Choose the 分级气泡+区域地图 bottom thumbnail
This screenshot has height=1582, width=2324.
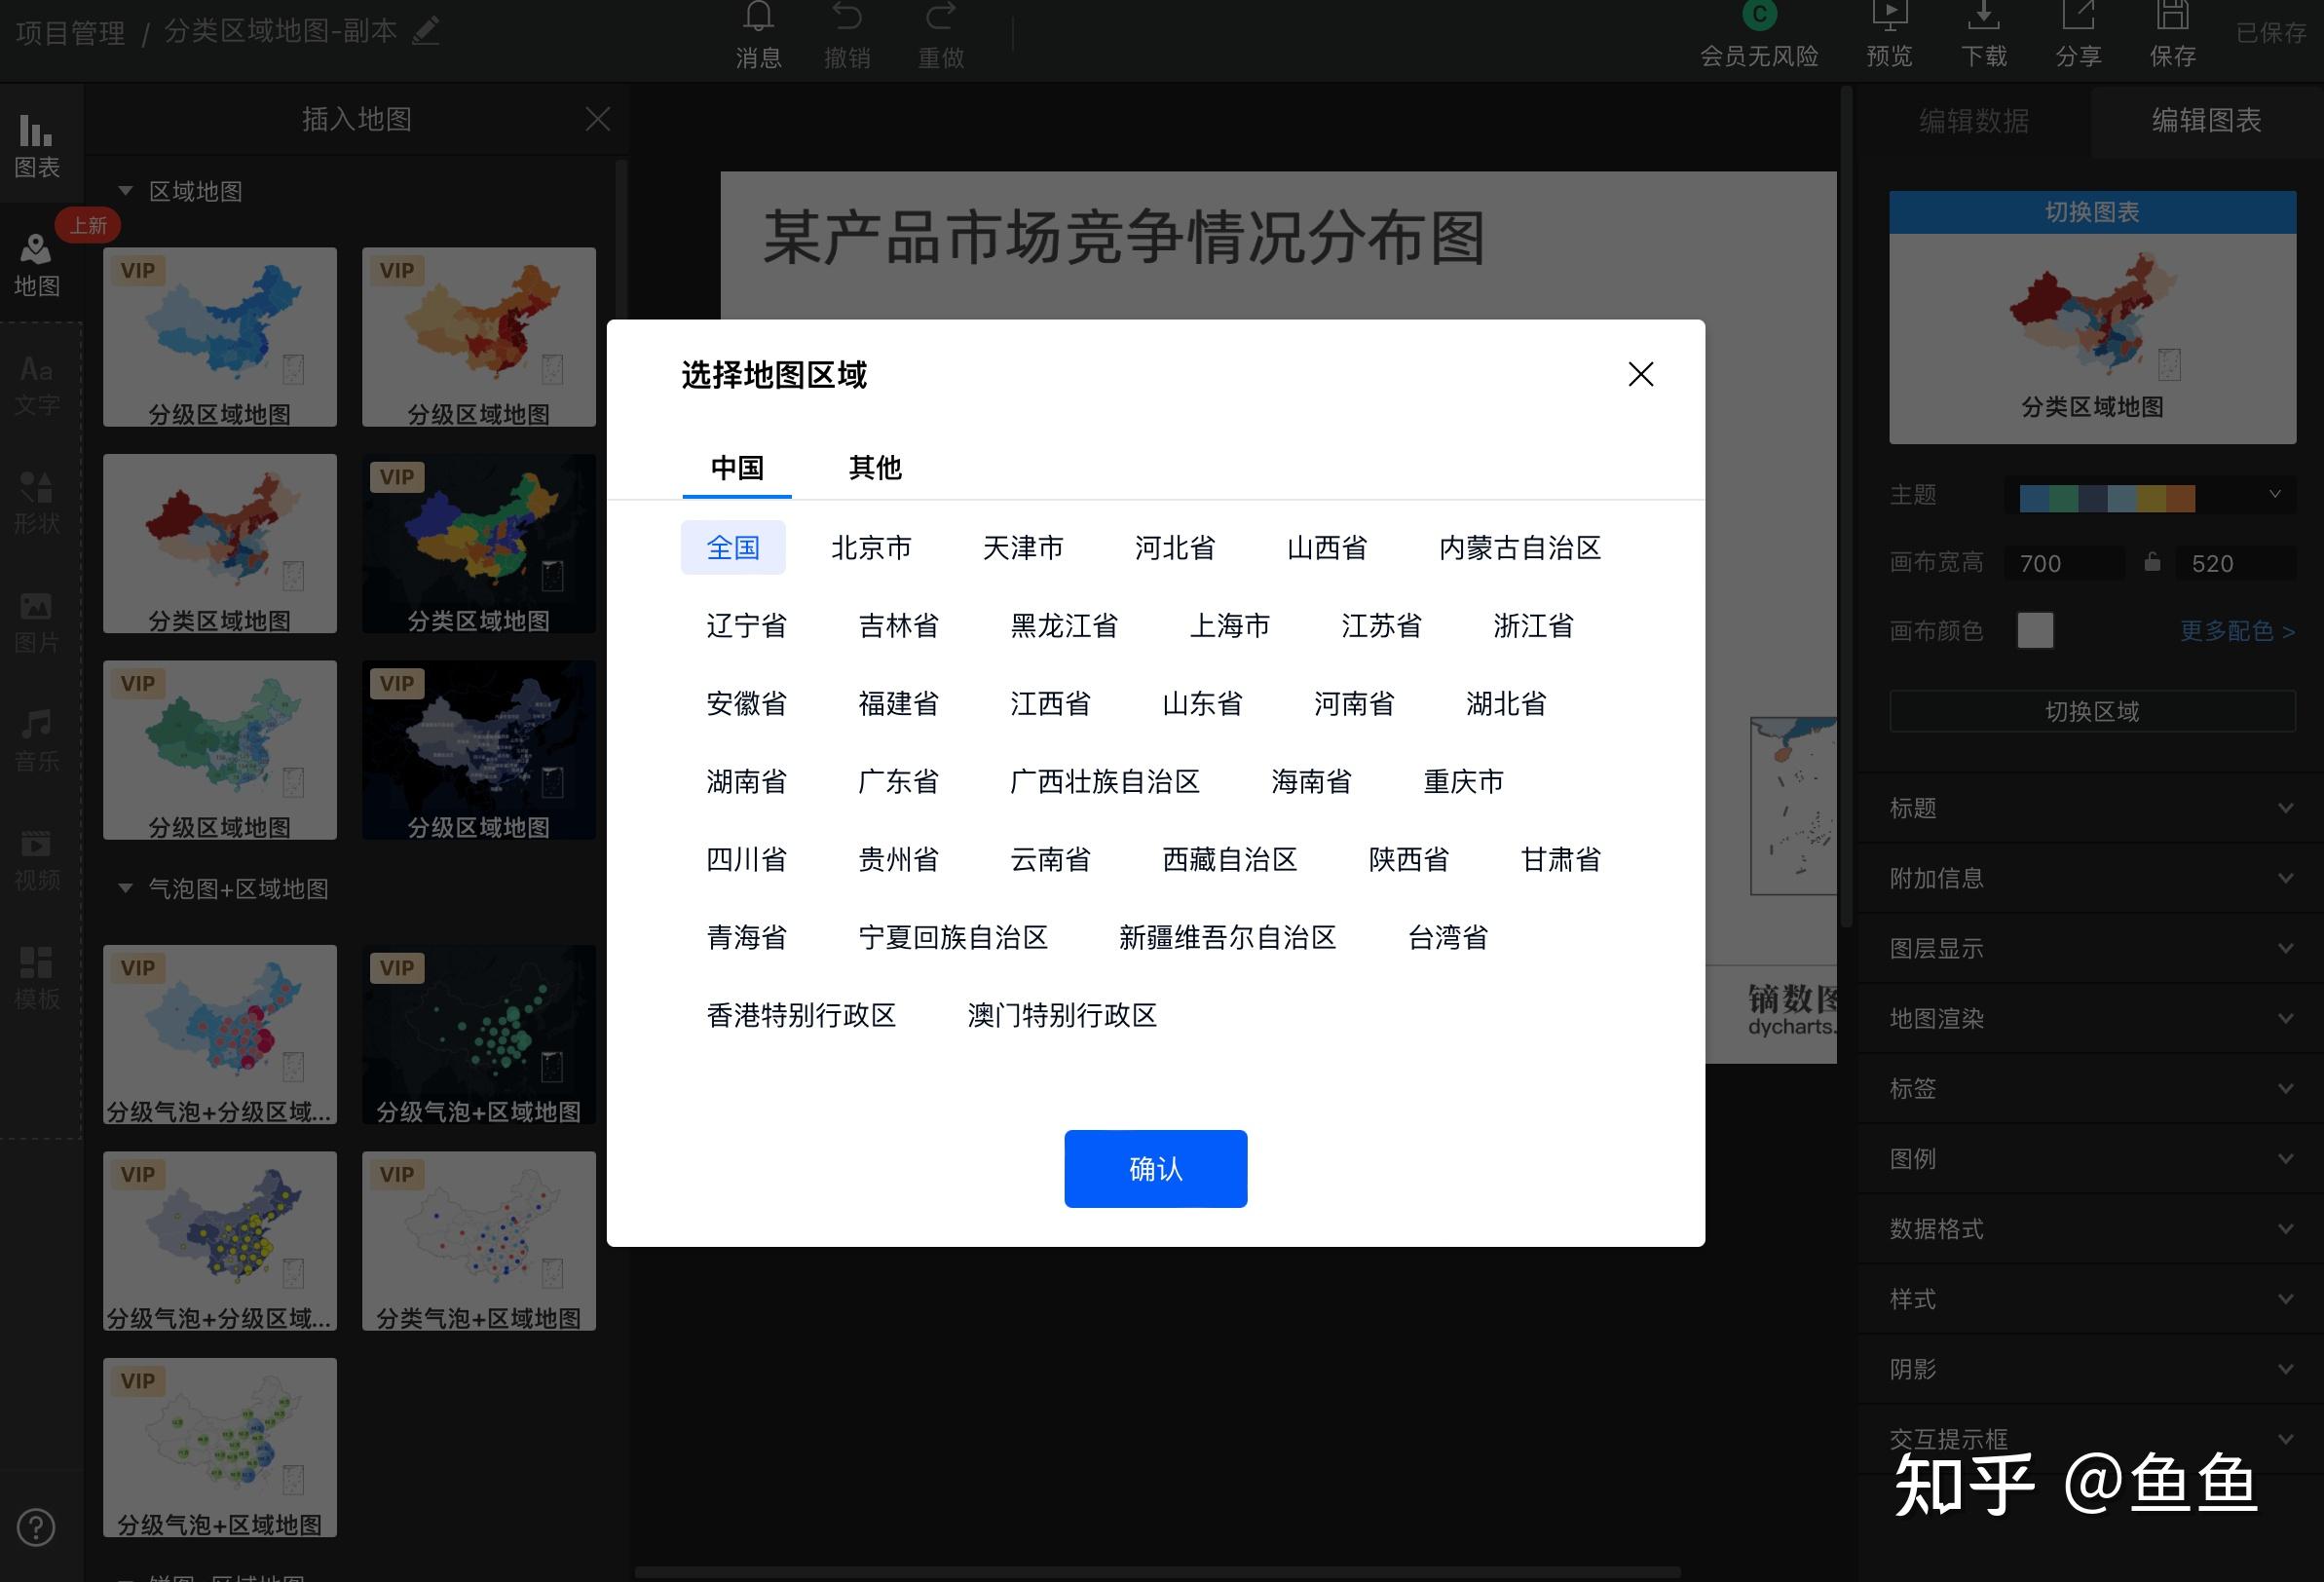click(x=220, y=1447)
